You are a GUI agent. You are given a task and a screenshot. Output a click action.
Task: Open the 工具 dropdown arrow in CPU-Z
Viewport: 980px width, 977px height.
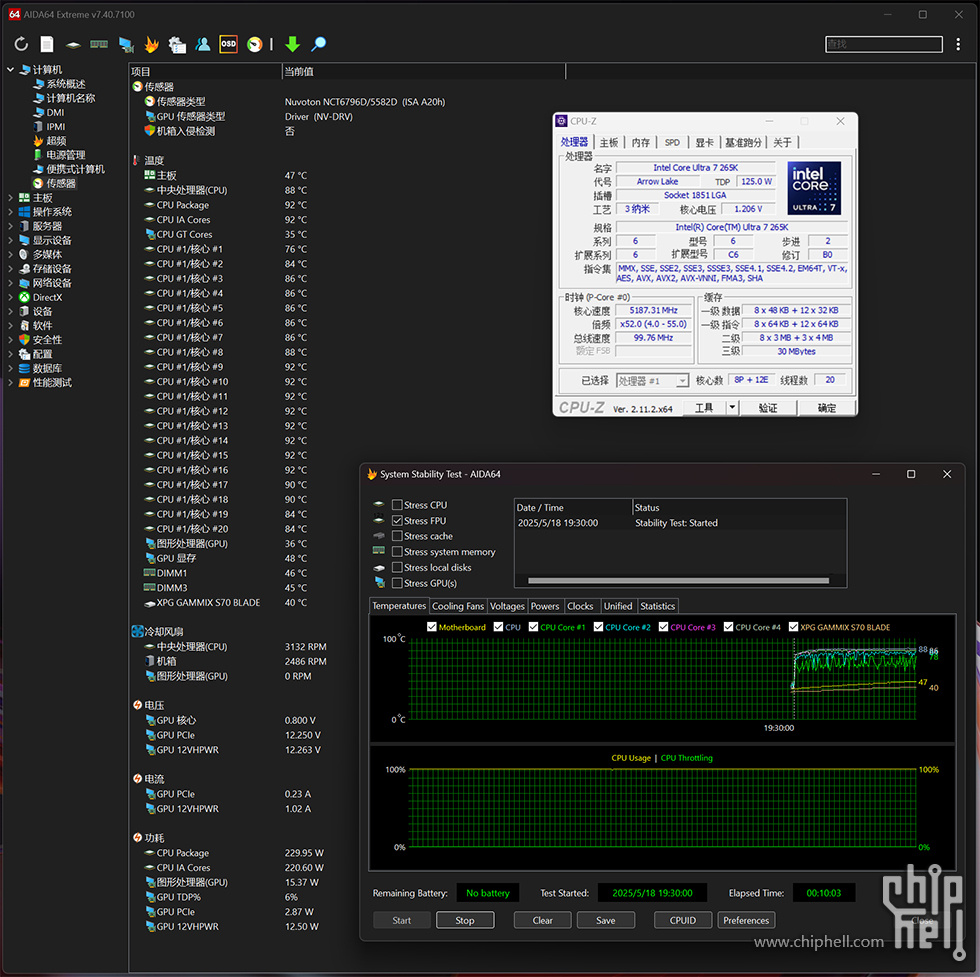click(732, 408)
